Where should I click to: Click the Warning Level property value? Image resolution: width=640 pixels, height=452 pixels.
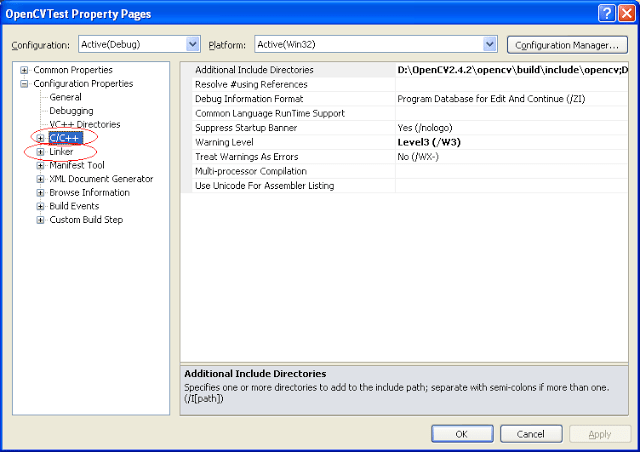(429, 142)
